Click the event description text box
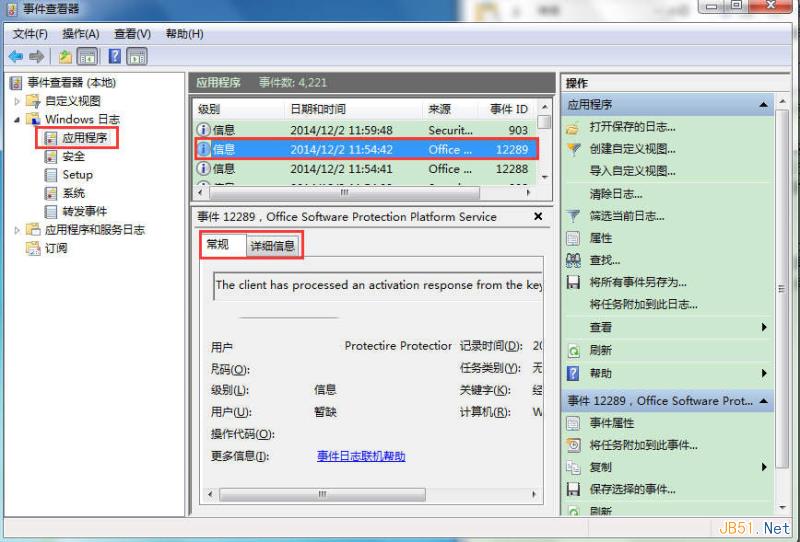Viewport: 800px width, 542px height. pos(378,285)
